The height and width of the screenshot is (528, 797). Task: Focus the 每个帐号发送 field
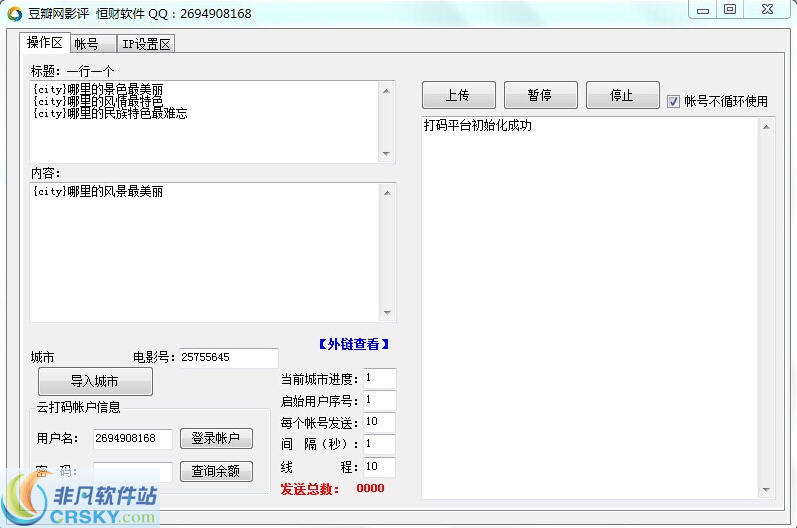tap(380, 422)
